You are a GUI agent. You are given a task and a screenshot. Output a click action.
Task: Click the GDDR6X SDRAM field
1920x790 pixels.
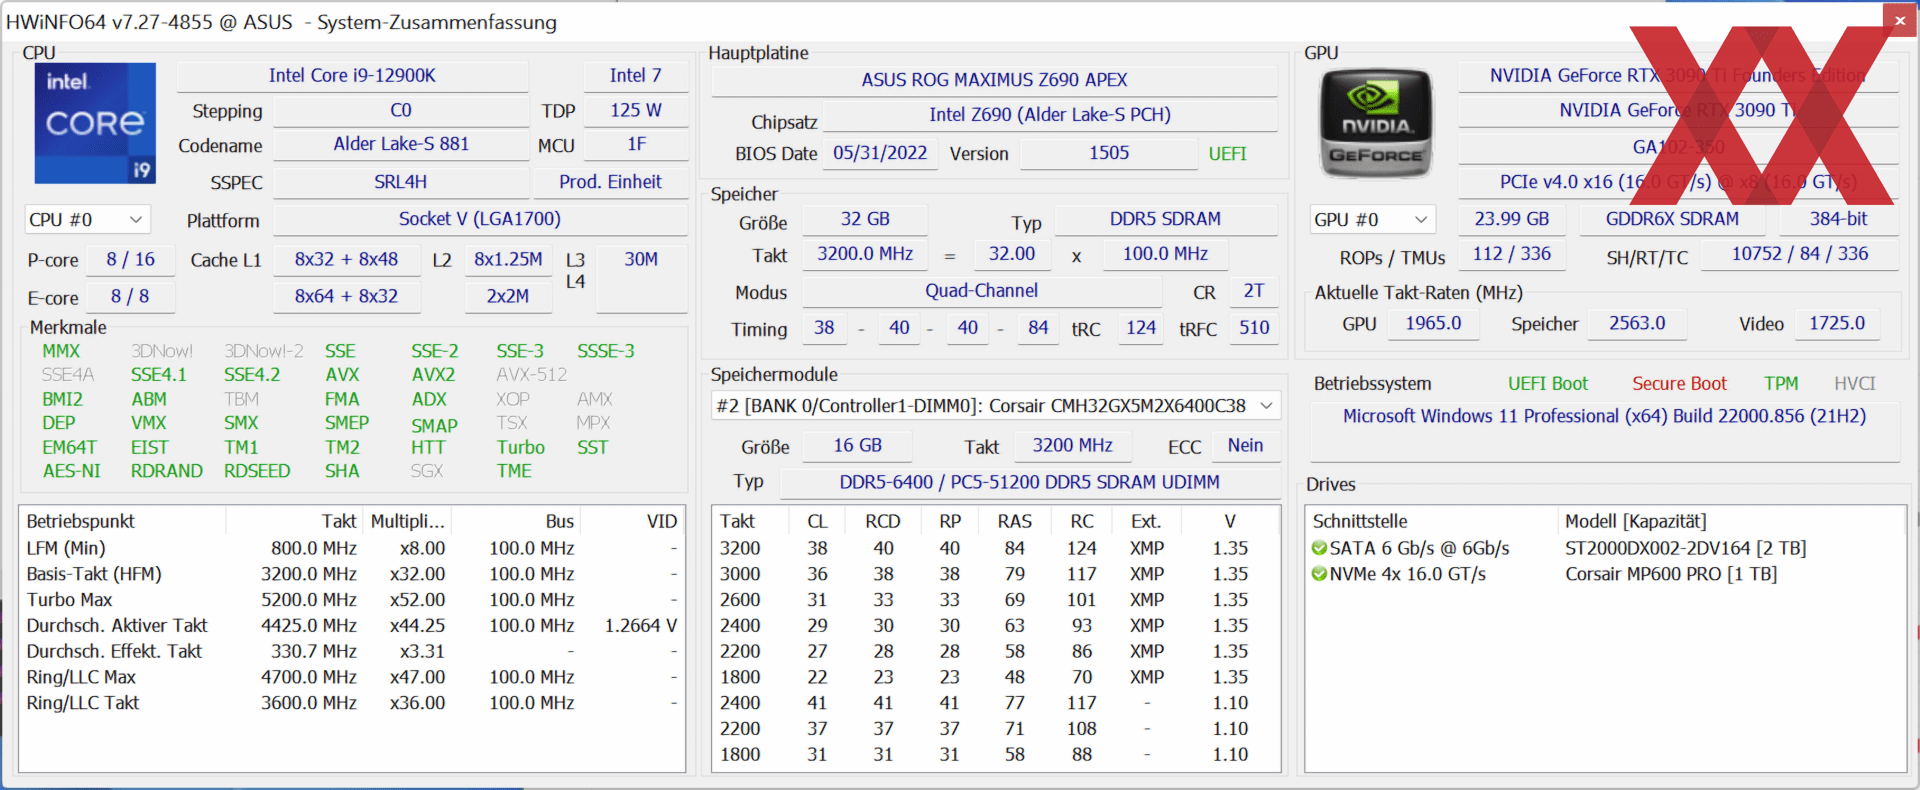(1672, 219)
